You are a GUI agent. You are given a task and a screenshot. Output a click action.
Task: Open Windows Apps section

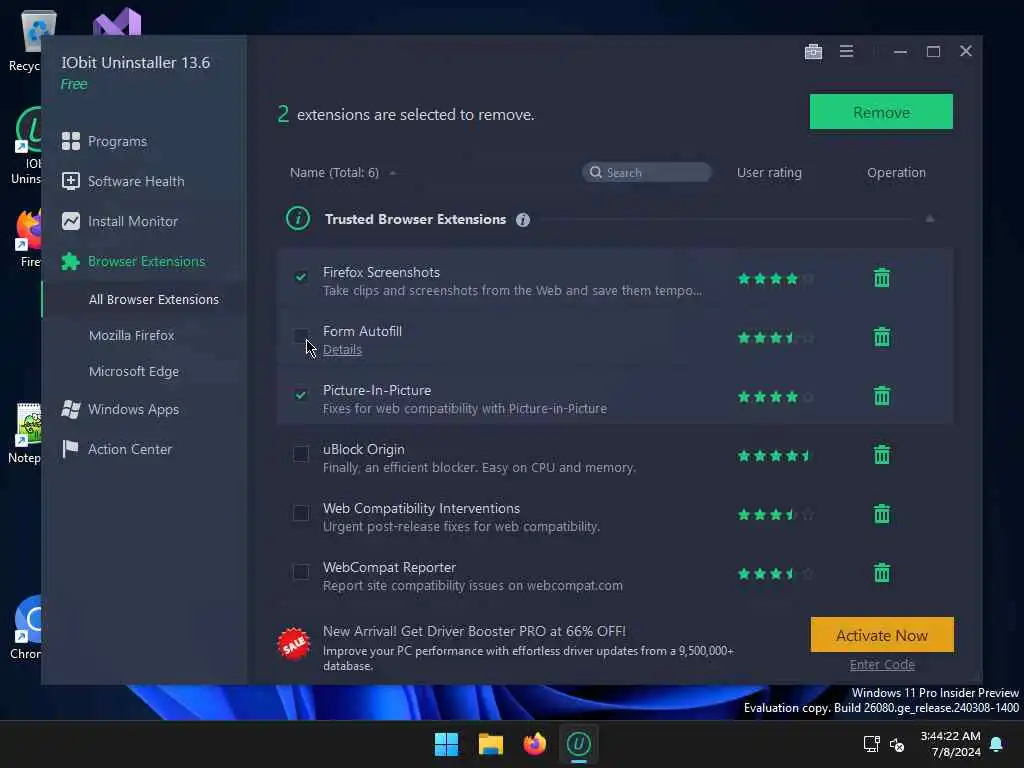(133, 409)
